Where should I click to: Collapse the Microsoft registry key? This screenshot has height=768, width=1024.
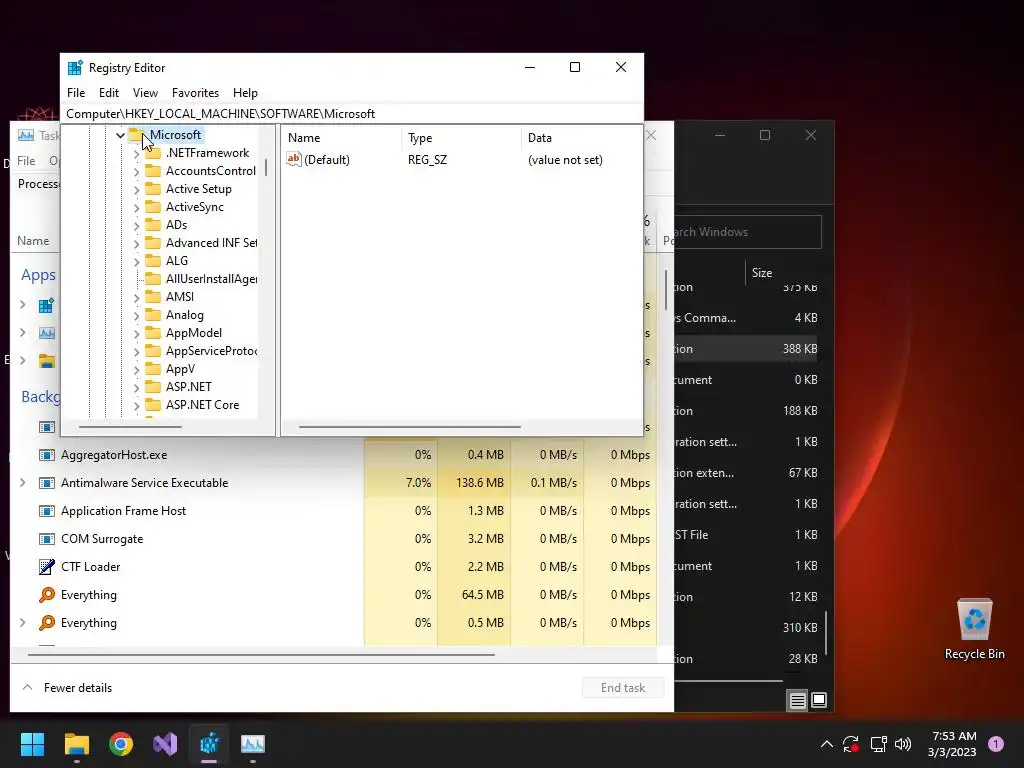(120, 135)
